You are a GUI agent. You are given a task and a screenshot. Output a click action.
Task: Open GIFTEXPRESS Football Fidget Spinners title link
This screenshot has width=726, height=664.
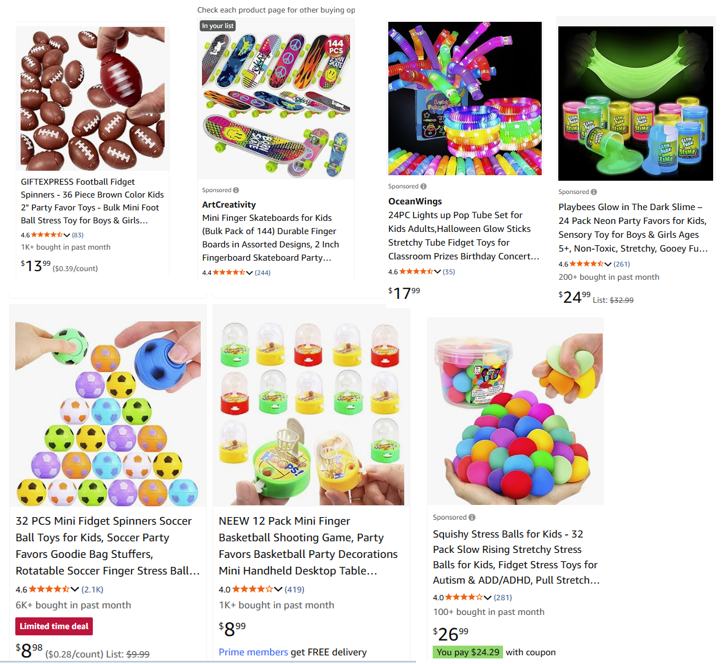[92, 201]
